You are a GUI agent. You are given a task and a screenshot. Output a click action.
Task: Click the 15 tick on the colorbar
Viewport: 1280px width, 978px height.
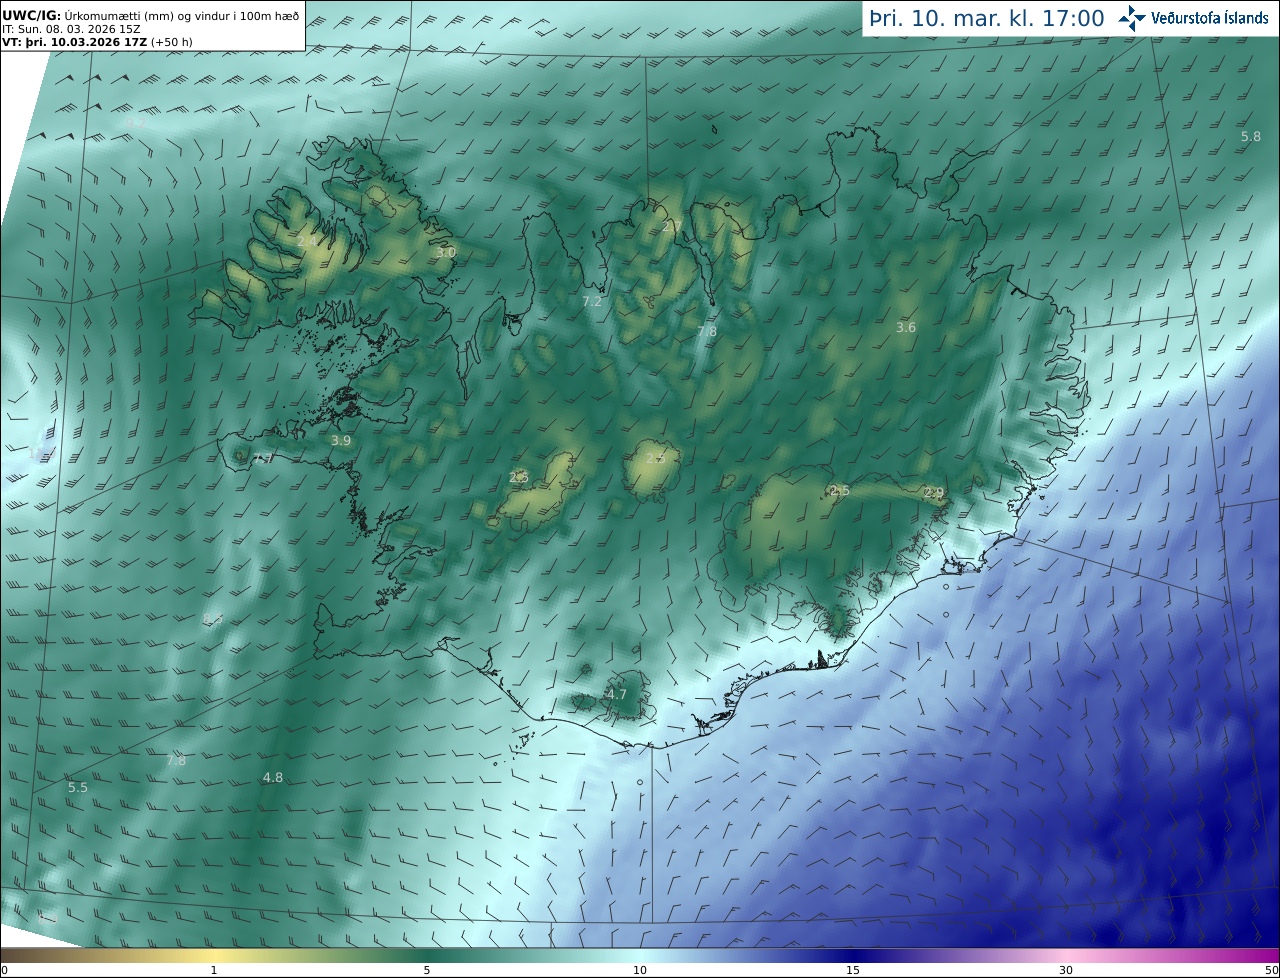point(853,970)
